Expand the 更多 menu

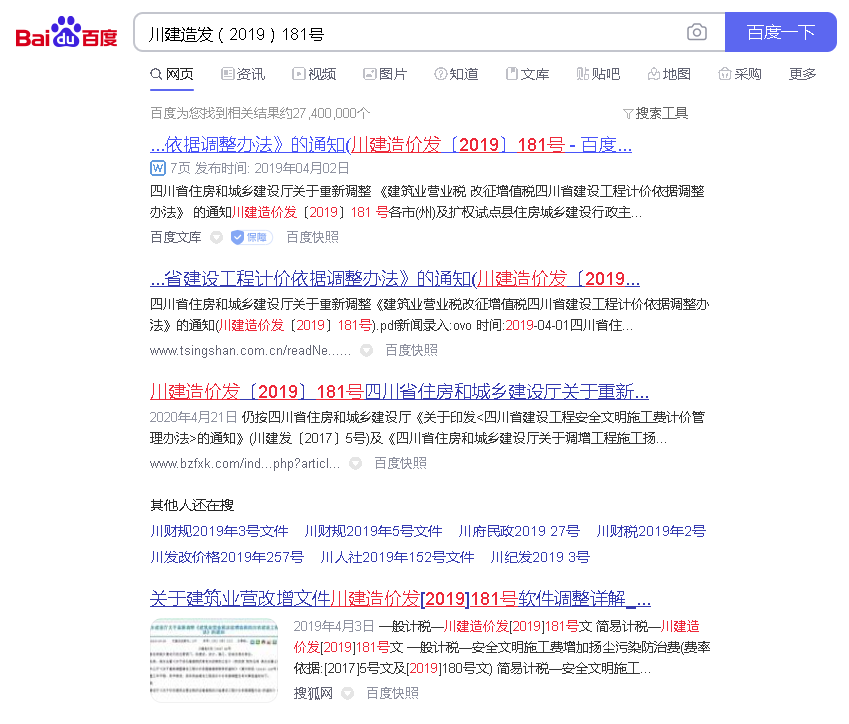802,74
